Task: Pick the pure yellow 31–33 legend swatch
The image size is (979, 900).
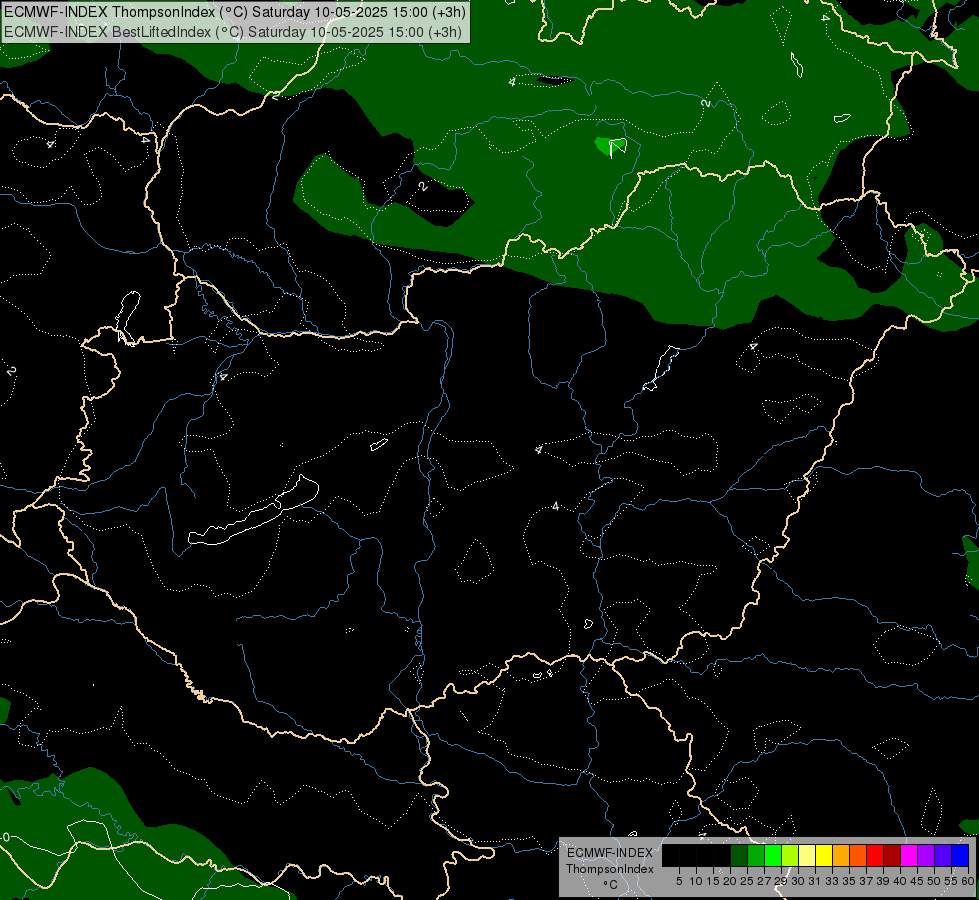Action: [x=824, y=855]
